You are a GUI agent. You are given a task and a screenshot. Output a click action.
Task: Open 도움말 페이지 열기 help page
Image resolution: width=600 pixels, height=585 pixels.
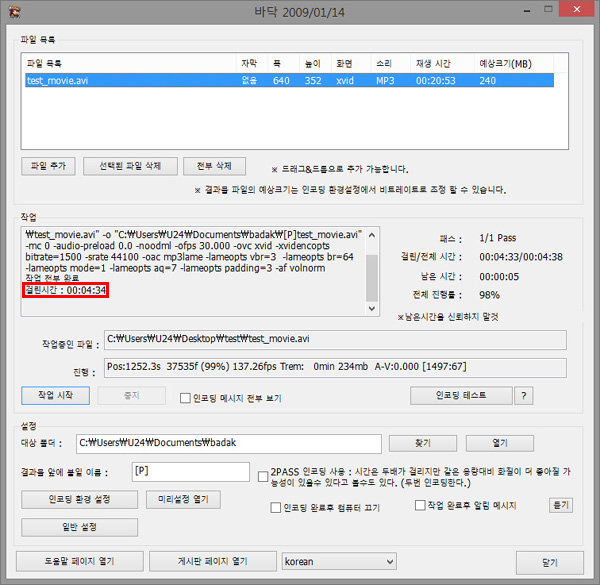tap(81, 561)
